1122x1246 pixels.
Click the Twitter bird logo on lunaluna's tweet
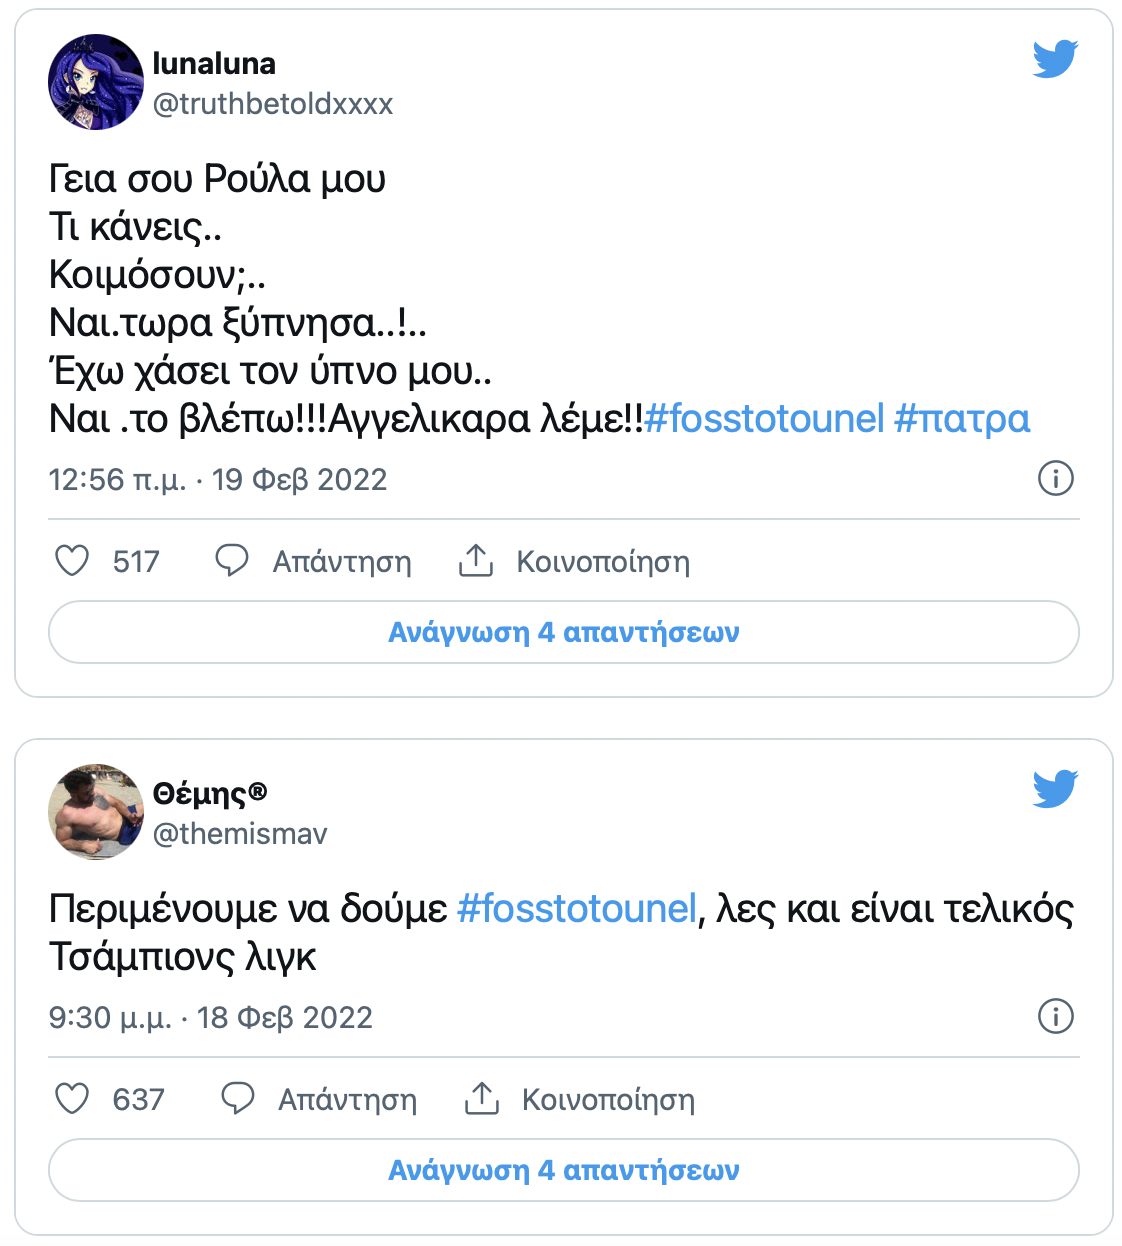pyautogui.click(x=1053, y=58)
